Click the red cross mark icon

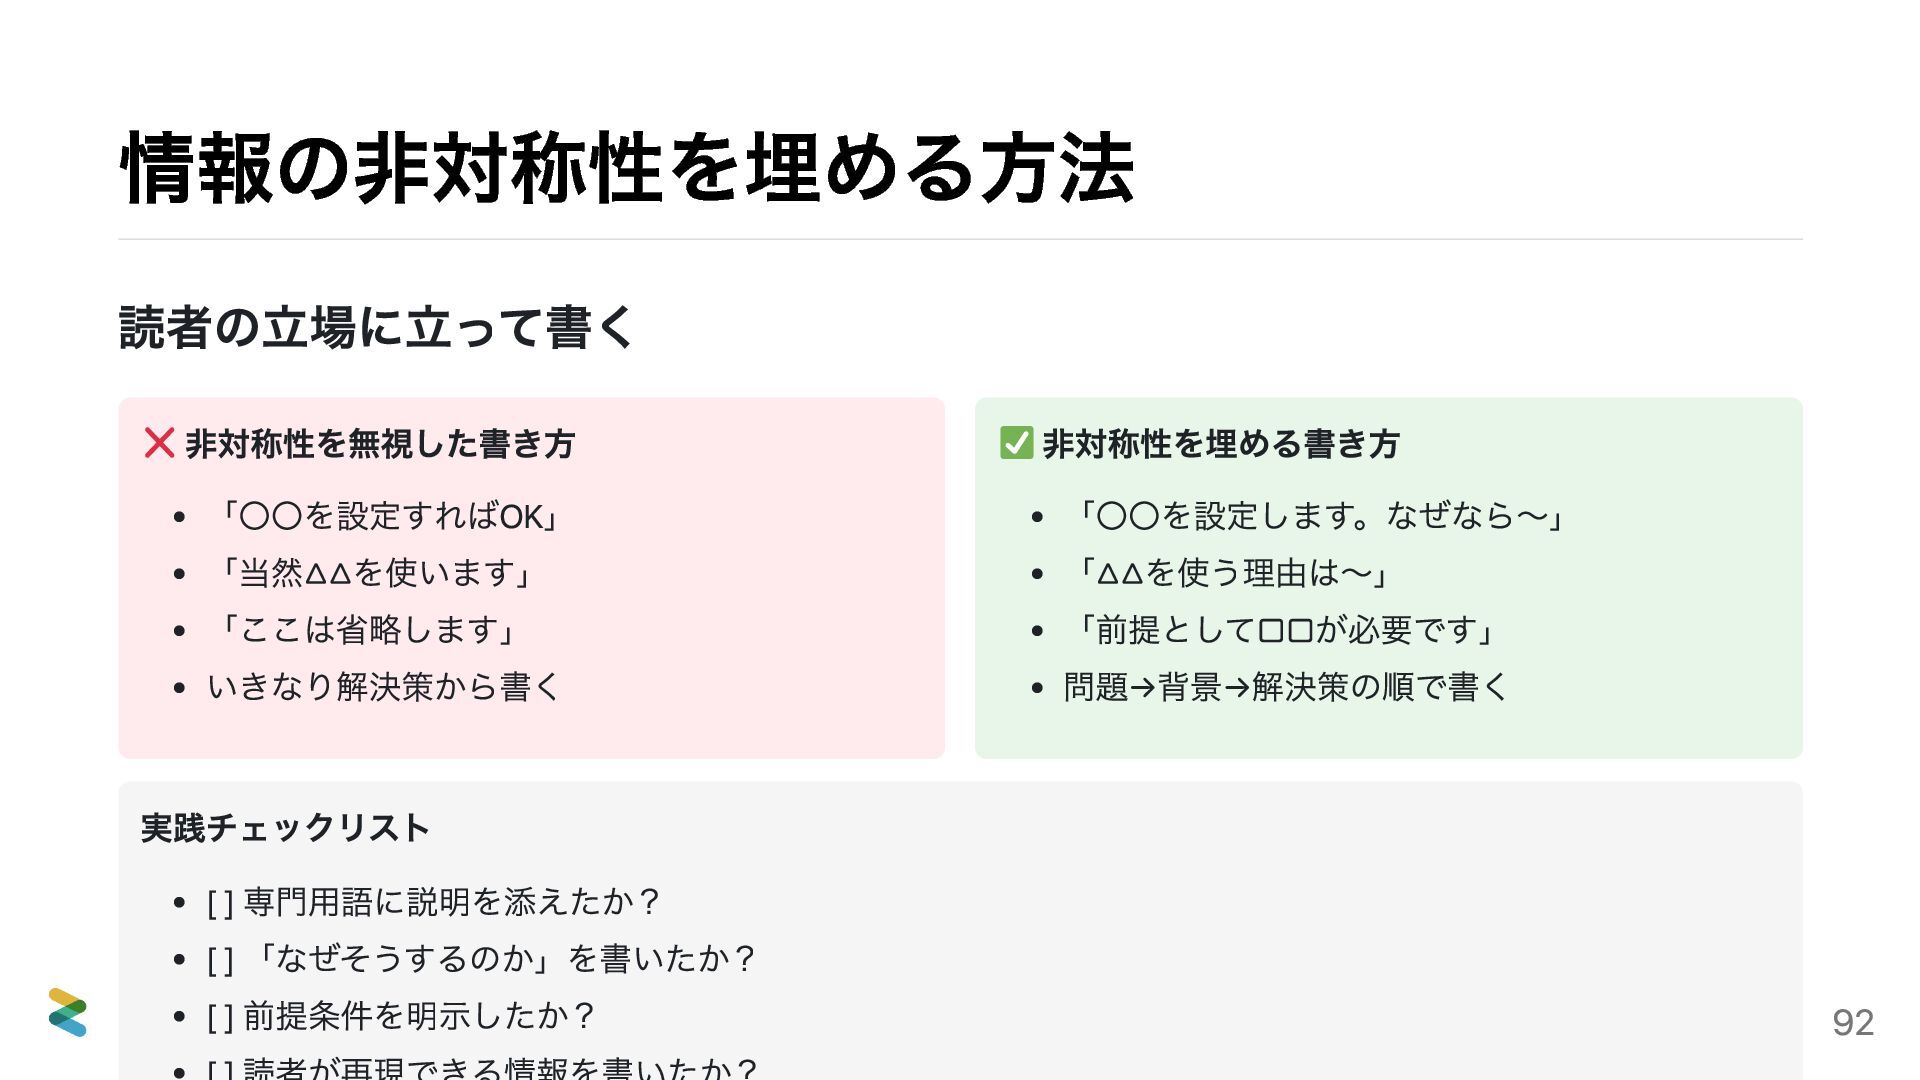pyautogui.click(x=159, y=443)
